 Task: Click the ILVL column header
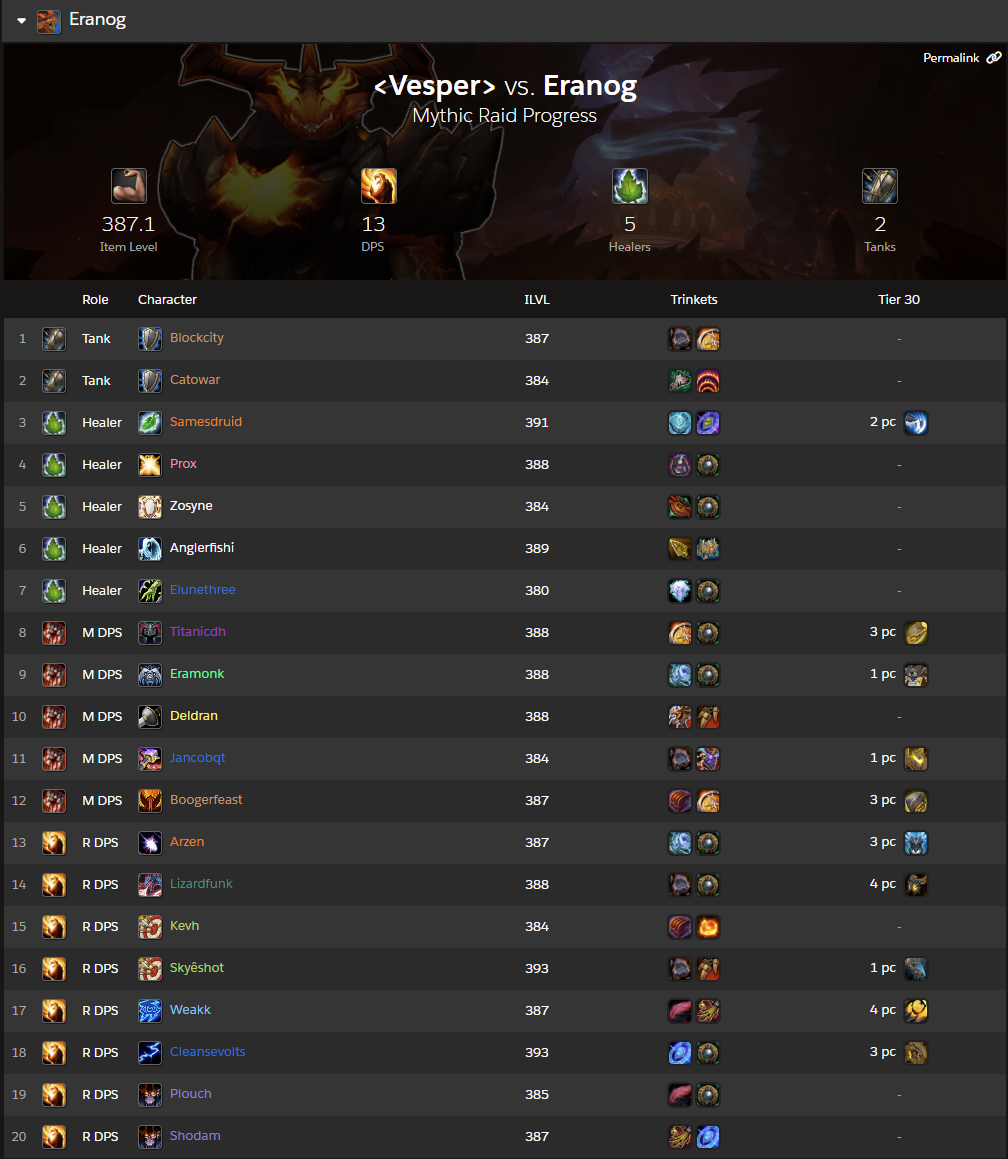pyautogui.click(x=537, y=299)
